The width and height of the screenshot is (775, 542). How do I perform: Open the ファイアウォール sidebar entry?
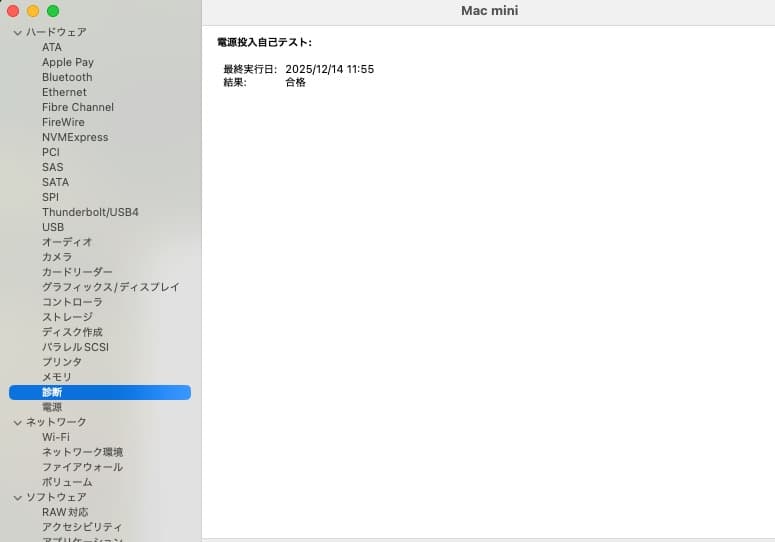coord(83,467)
